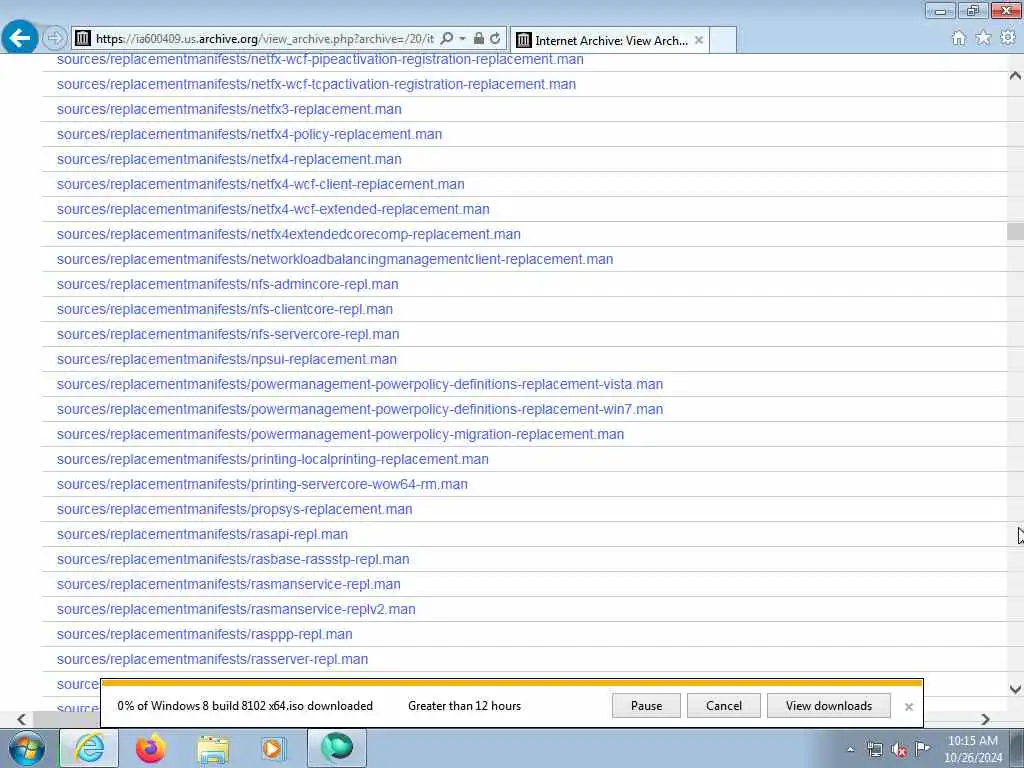This screenshot has width=1024, height=768.
Task: Close the Internet Archive tab
Action: [699, 40]
